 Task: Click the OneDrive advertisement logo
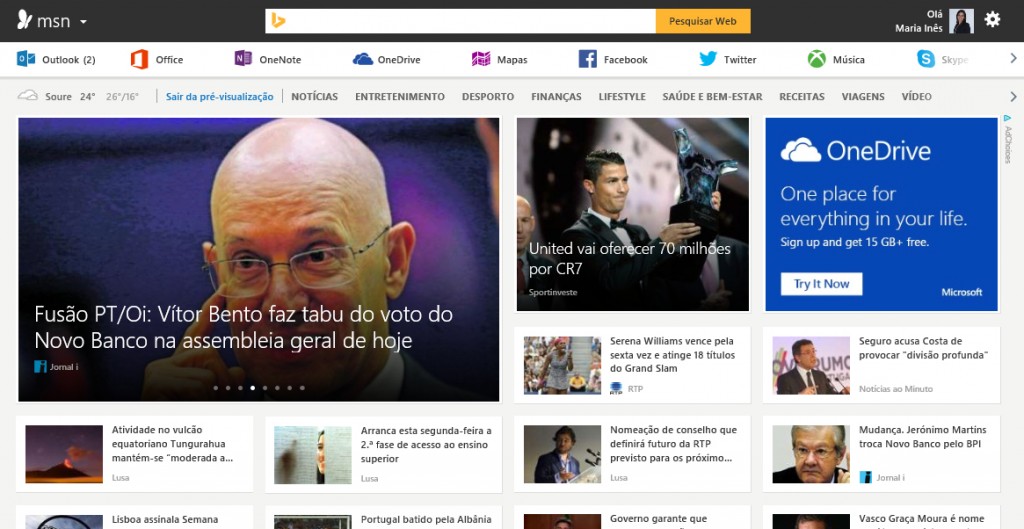(856, 150)
